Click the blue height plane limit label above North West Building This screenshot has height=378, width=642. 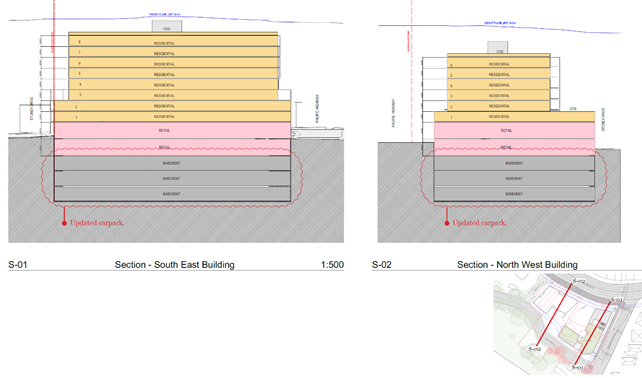click(x=500, y=23)
